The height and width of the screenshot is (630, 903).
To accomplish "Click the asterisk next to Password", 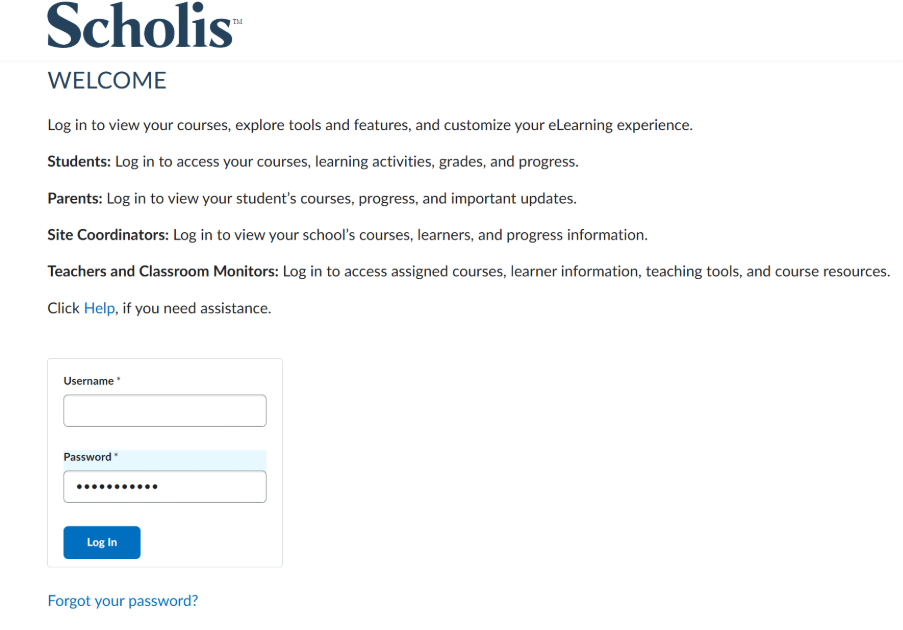I will (116, 456).
